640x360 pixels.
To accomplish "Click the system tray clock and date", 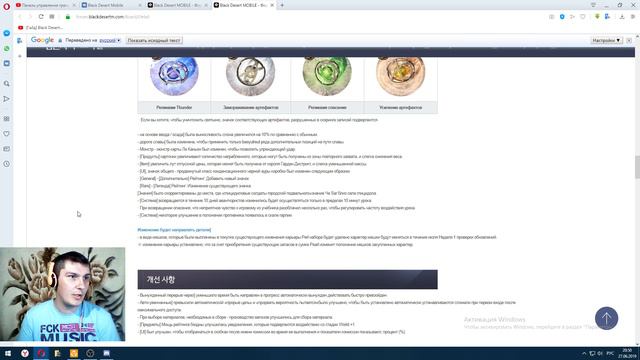I will (x=627, y=353).
